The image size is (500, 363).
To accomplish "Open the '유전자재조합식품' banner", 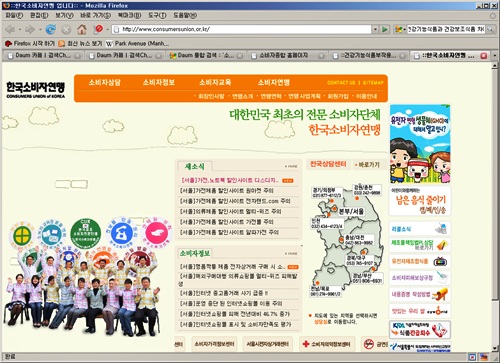I will click(420, 261).
